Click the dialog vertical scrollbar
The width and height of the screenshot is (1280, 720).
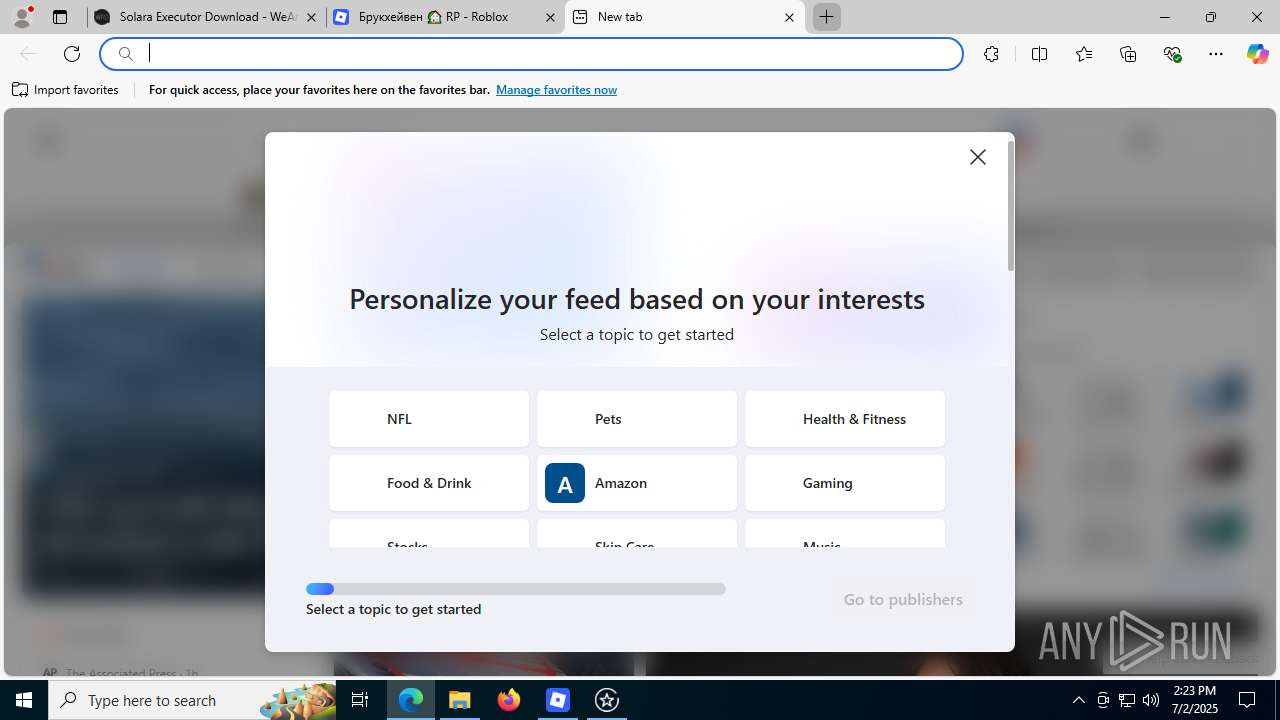click(x=1011, y=207)
